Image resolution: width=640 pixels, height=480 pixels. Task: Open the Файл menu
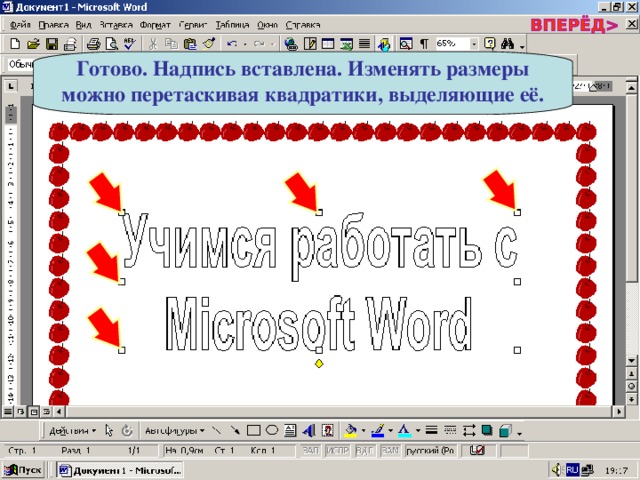point(20,25)
